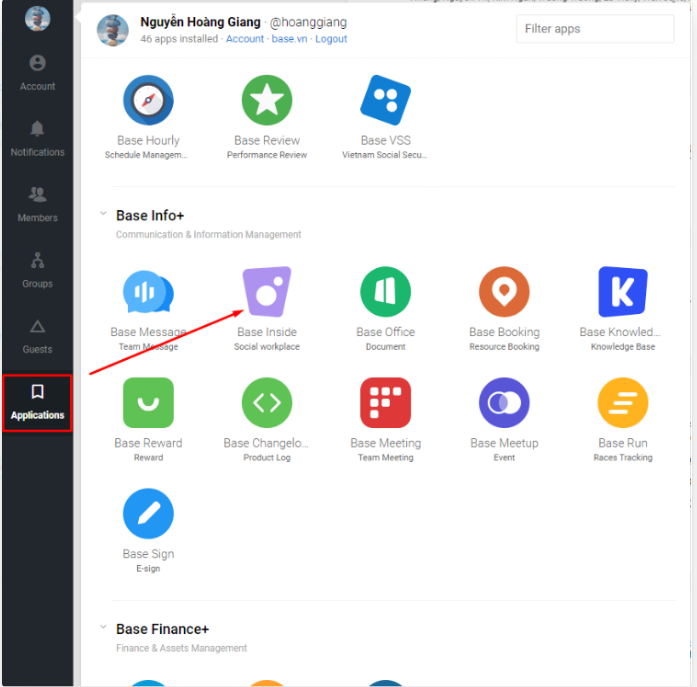Click the Base Finance+ heading
The image size is (697, 687).
[162, 629]
